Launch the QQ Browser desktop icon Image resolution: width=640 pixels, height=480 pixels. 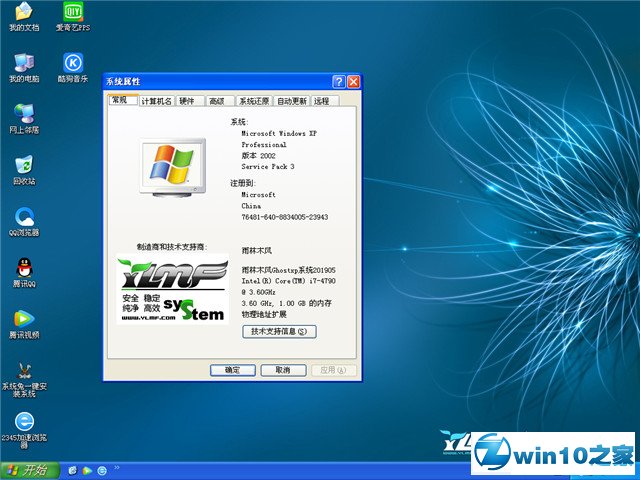click(24, 222)
